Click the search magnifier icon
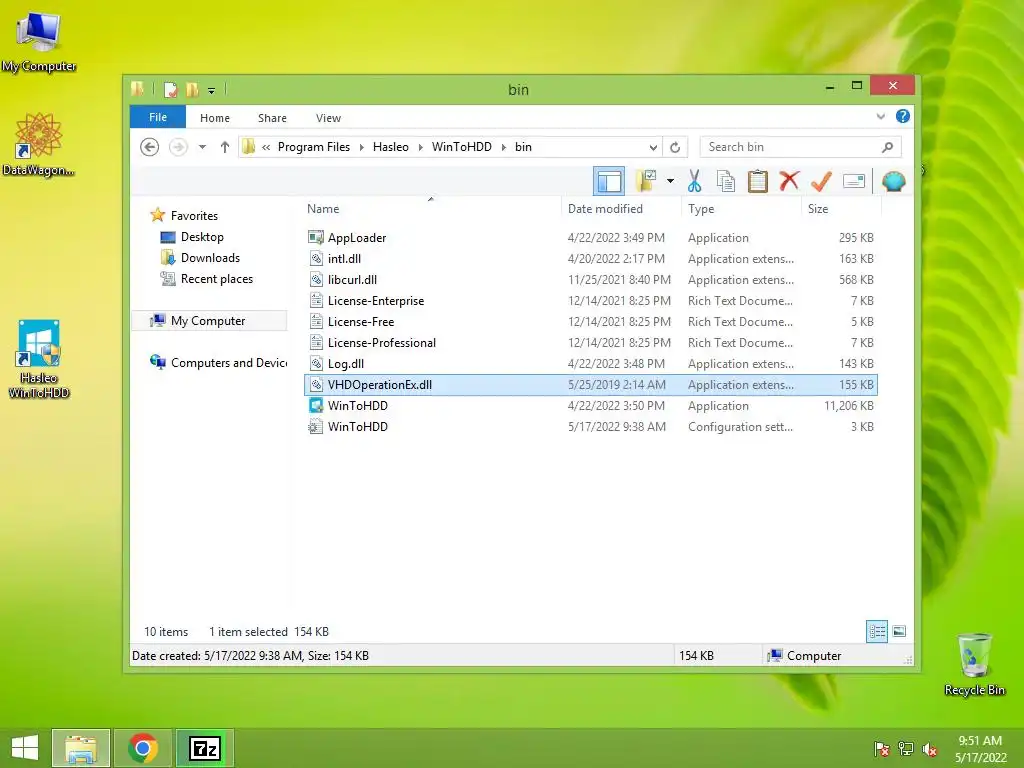Image resolution: width=1024 pixels, height=768 pixels. click(887, 147)
